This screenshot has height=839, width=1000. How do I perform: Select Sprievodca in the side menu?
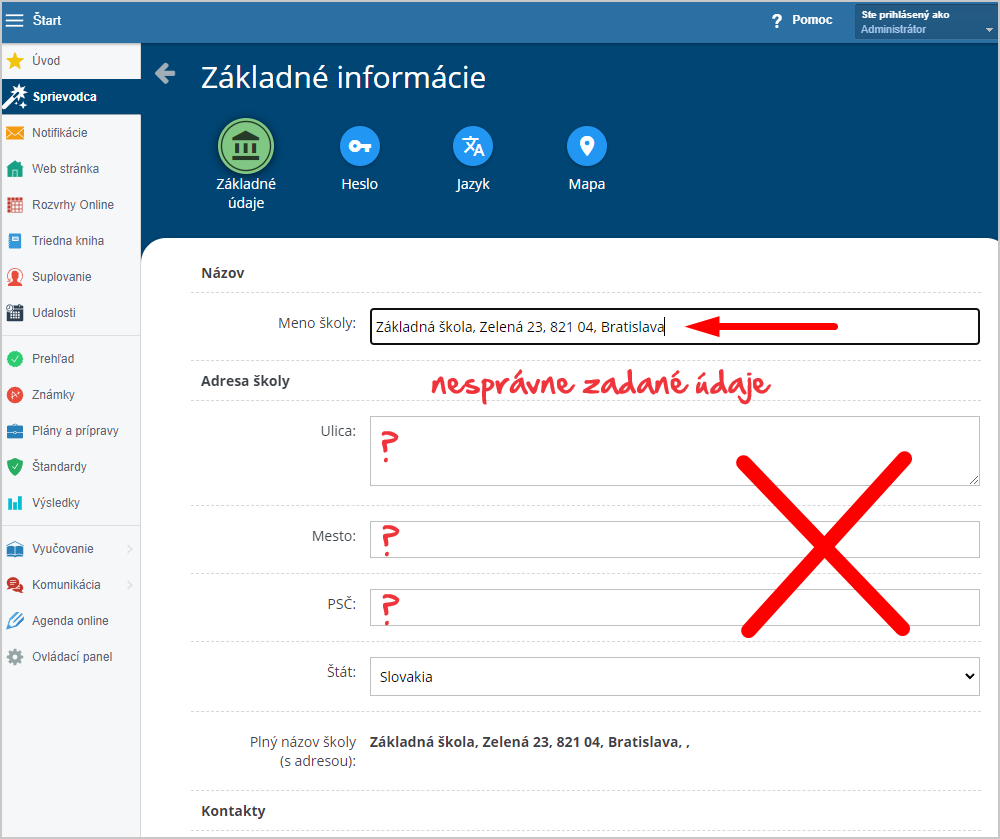[x=71, y=97]
